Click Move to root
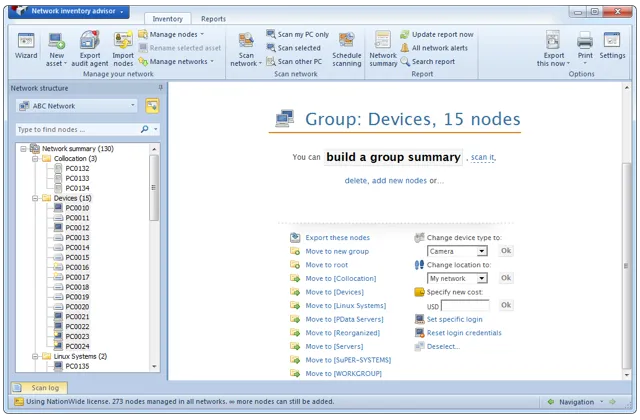The image size is (640, 420). click(x=327, y=265)
